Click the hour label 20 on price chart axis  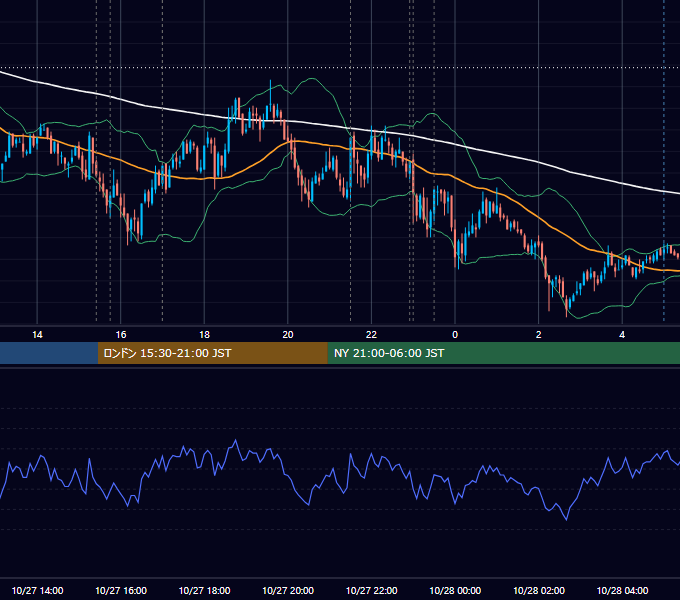(x=288, y=335)
